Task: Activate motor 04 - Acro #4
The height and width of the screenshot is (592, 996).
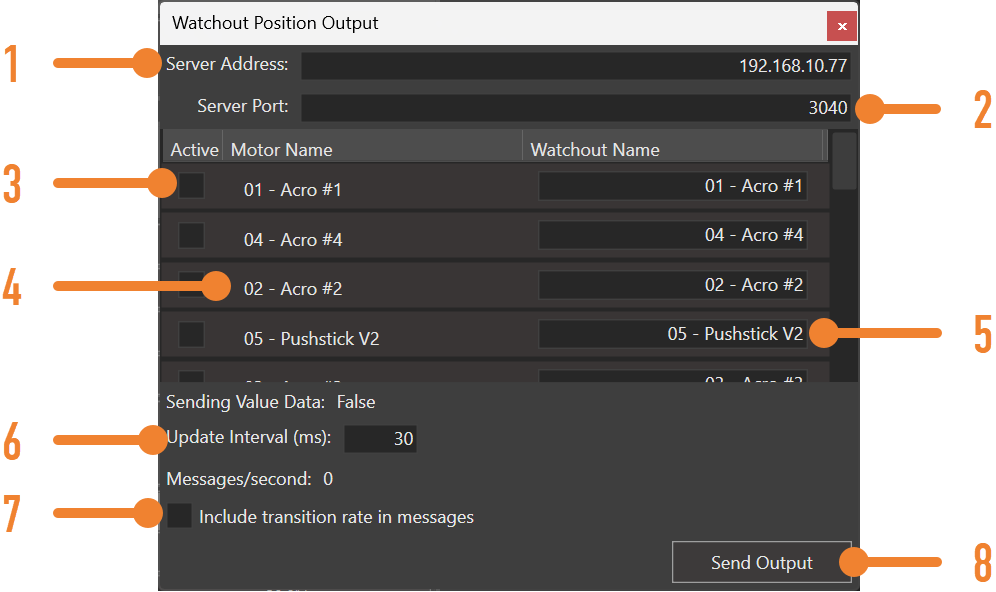Action: 190,234
